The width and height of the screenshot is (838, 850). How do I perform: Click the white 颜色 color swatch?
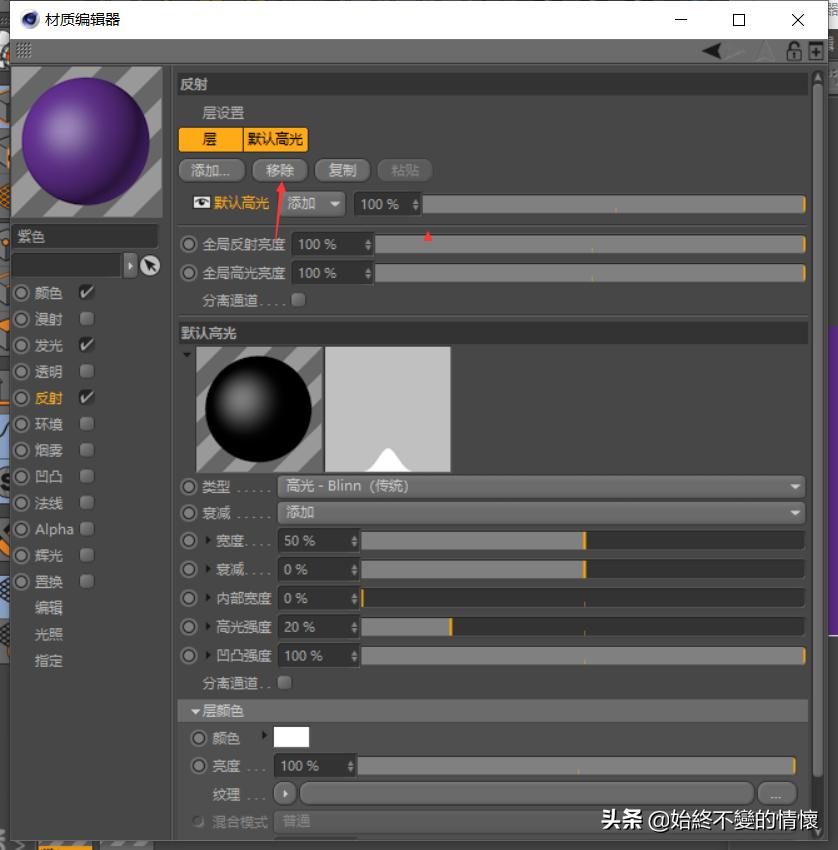(x=291, y=738)
